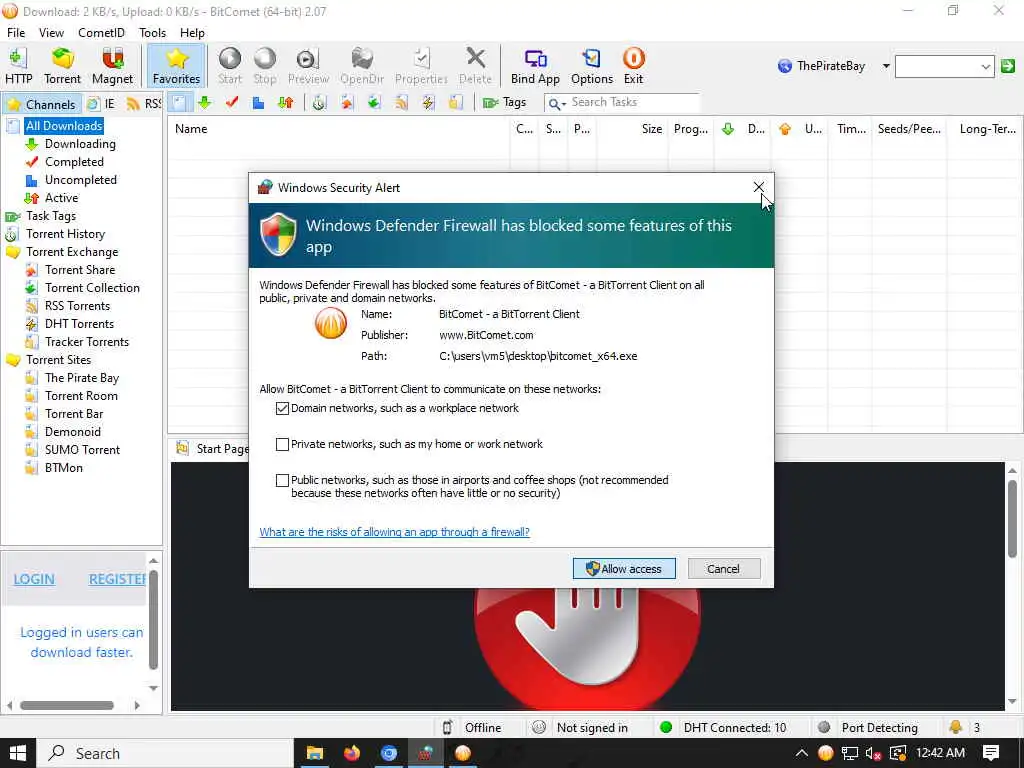This screenshot has width=1024, height=768.
Task: Open the File menu
Action: (16, 33)
